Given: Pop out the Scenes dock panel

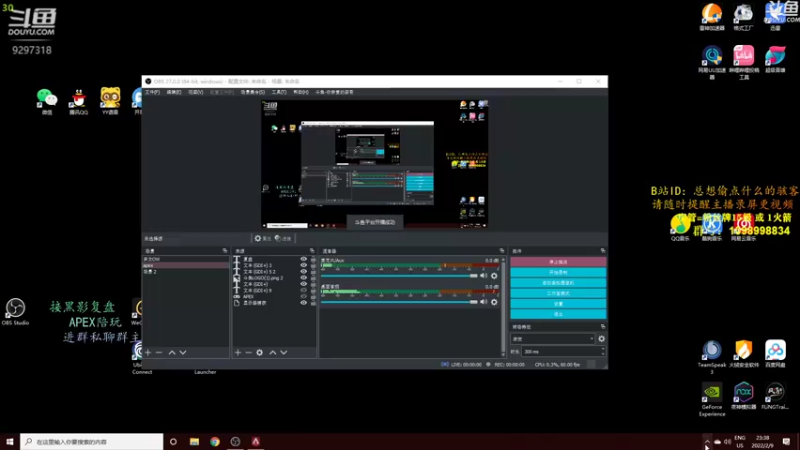Looking at the screenshot, I should click(x=225, y=251).
